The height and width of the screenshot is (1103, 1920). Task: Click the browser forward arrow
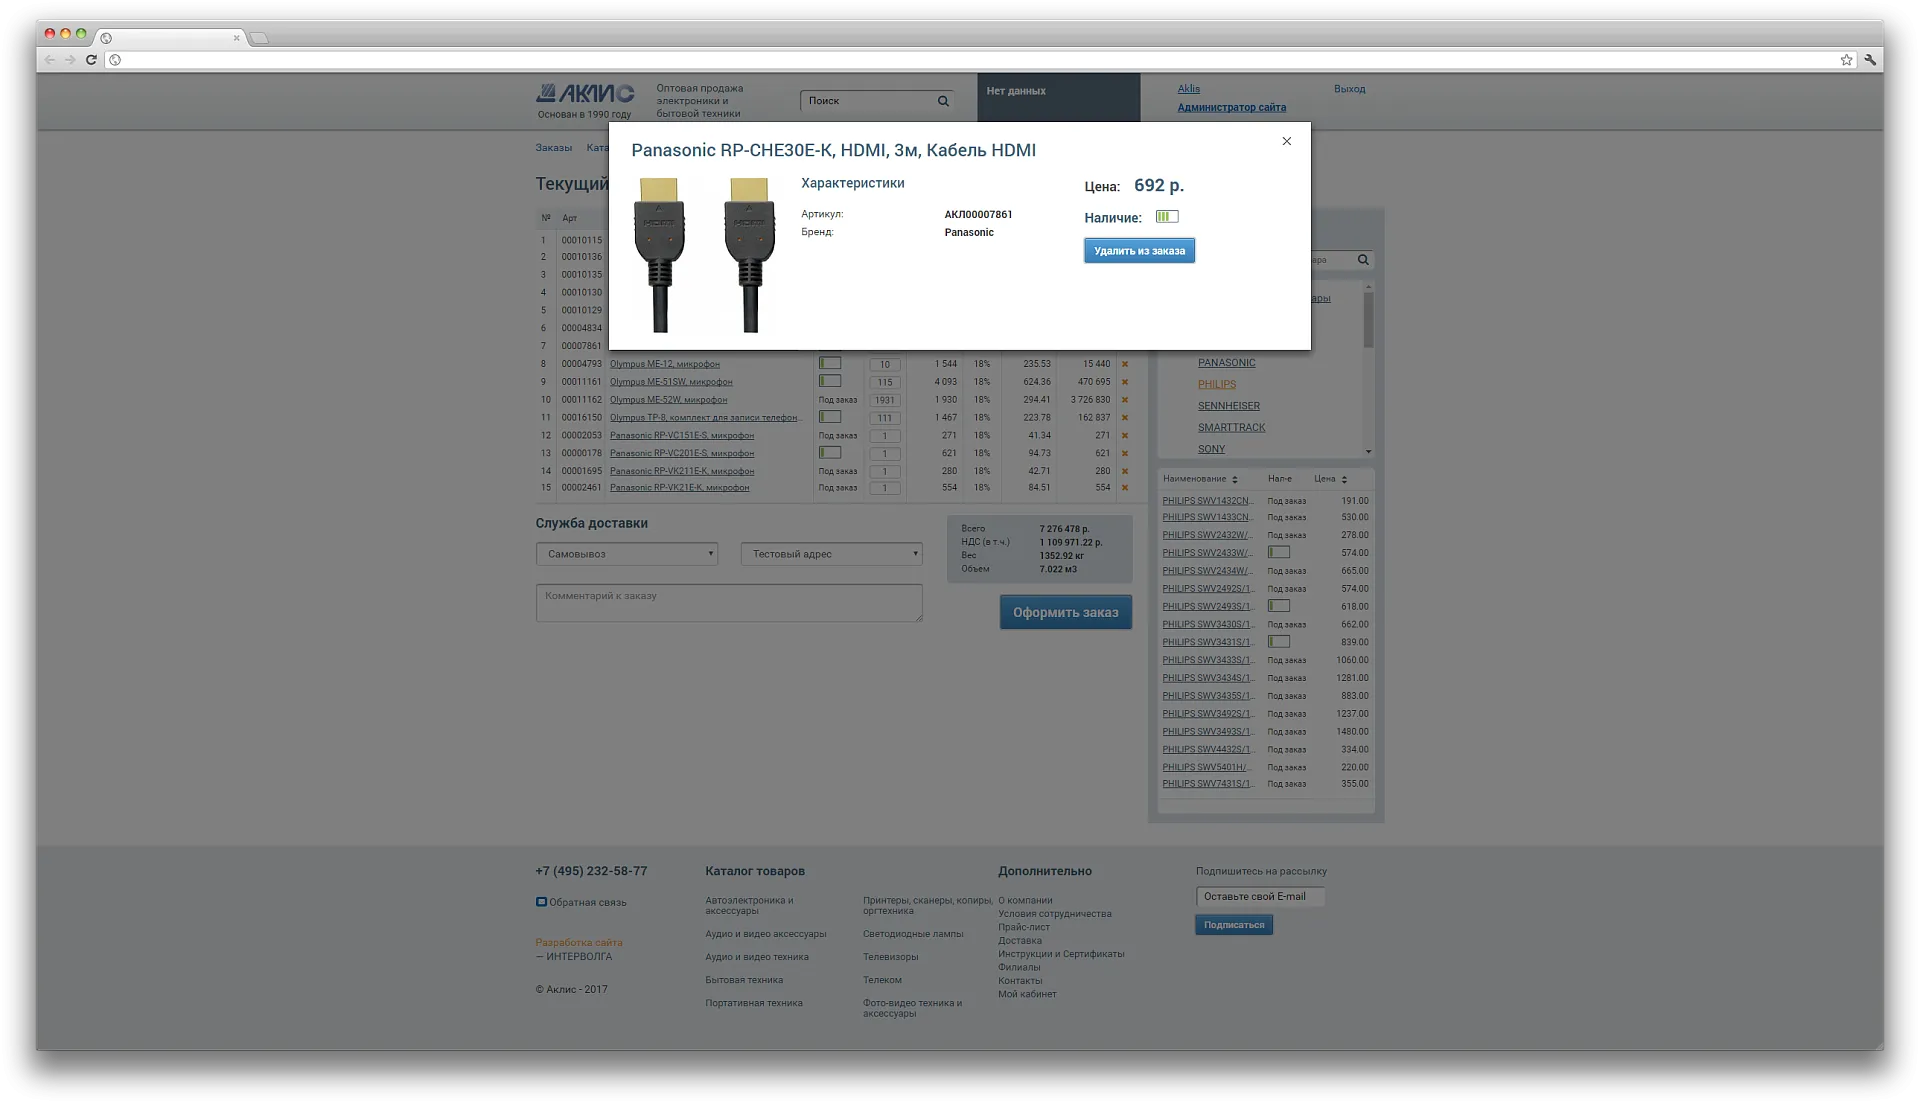pyautogui.click(x=70, y=60)
